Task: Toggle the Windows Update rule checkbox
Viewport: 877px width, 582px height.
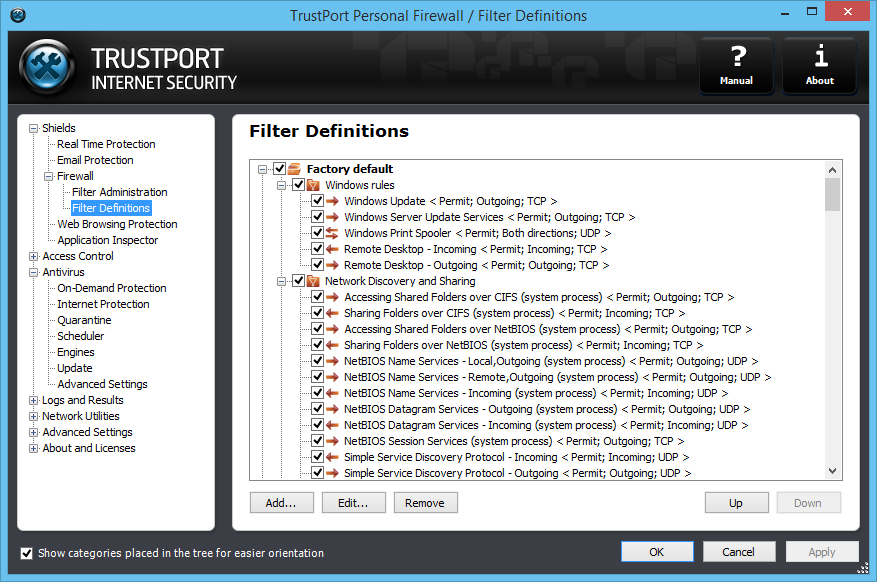Action: click(318, 201)
